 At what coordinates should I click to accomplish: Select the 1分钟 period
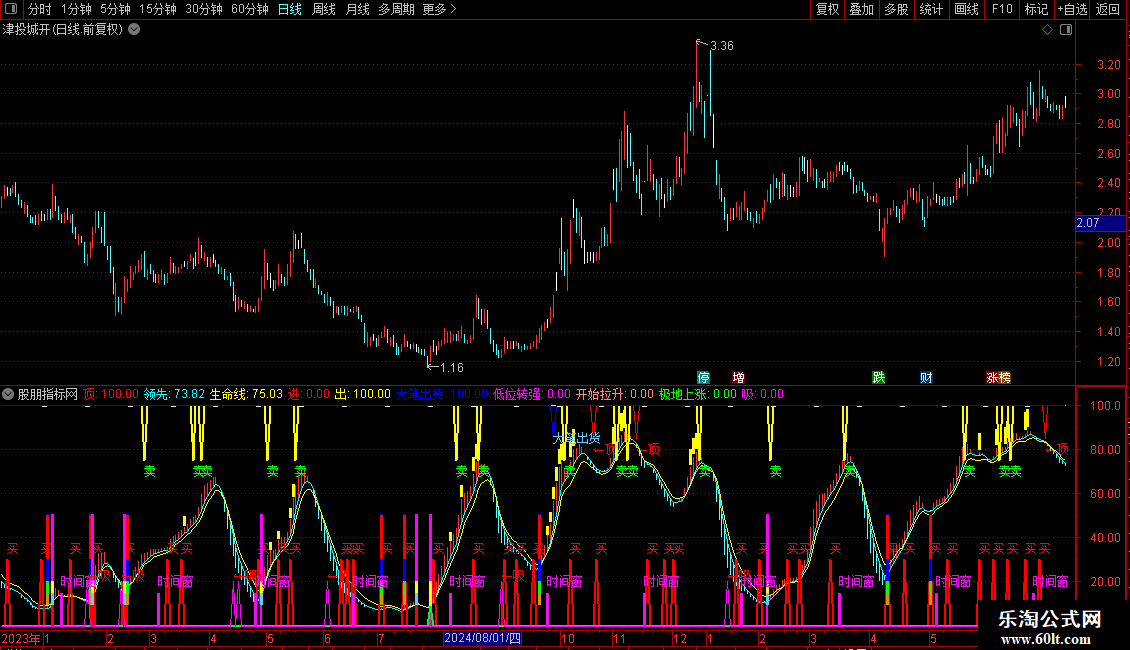pyautogui.click(x=76, y=9)
